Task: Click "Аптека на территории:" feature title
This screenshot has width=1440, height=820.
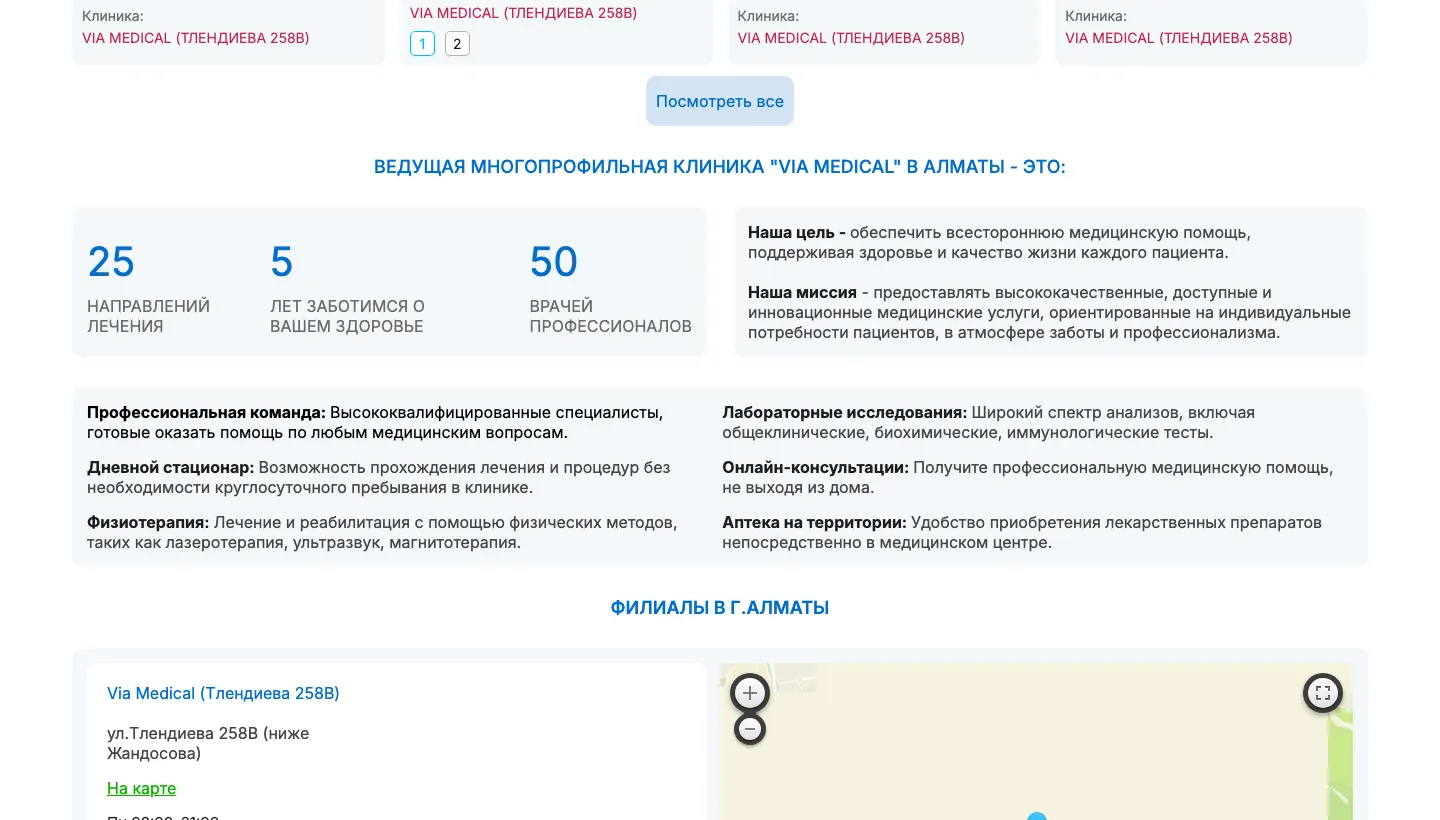Action: [814, 522]
